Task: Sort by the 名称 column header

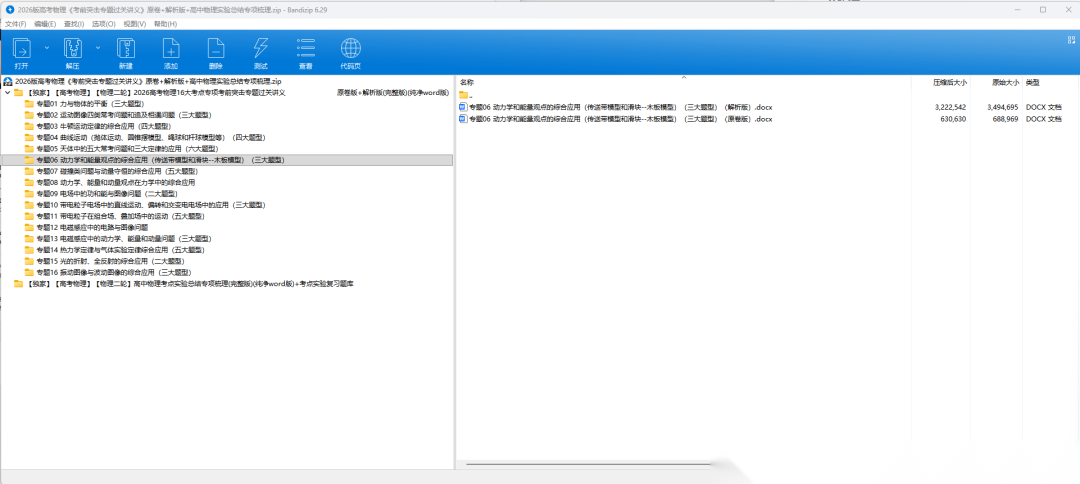Action: 467,82
